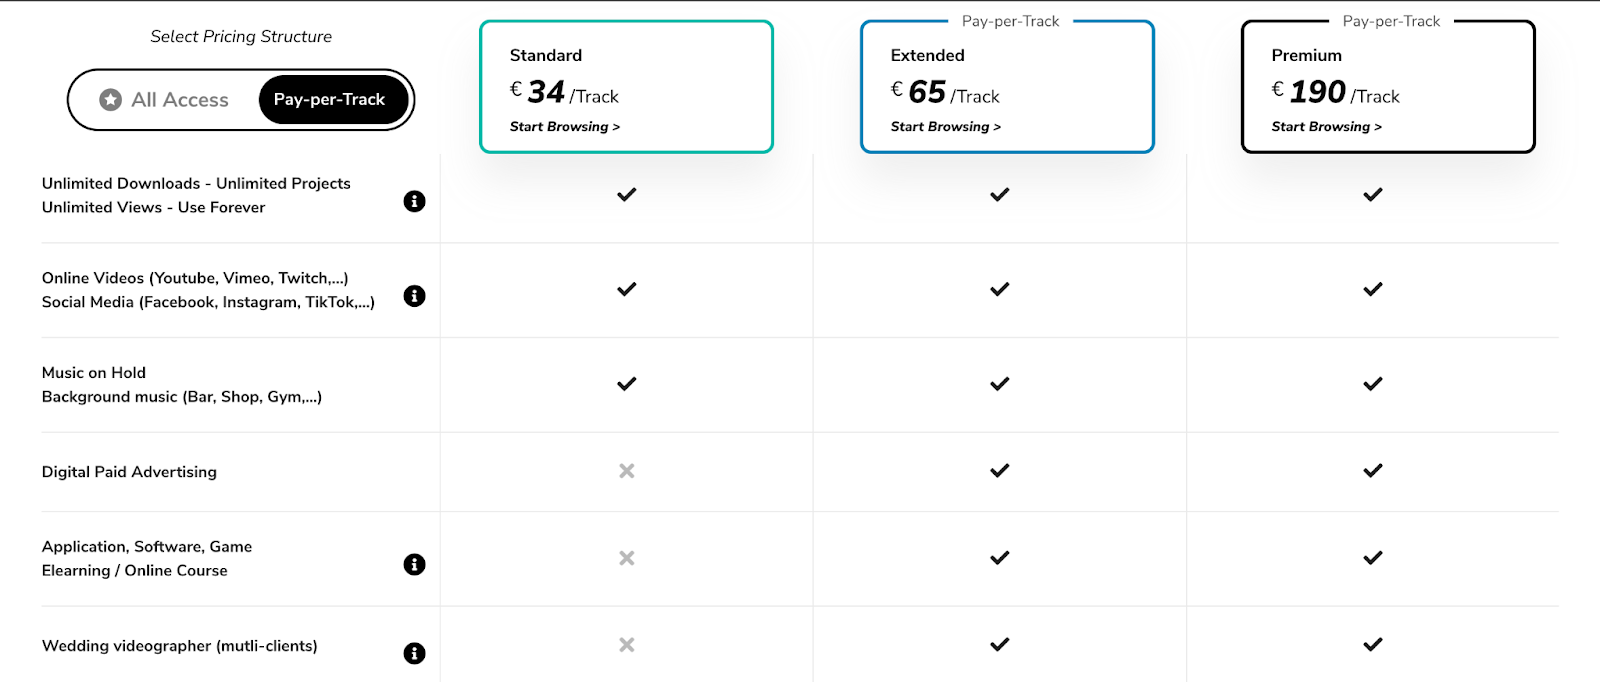Screen dimensions: 1600x682
Task: Click Extended checkmark for Music on Hold
Action: point(999,384)
